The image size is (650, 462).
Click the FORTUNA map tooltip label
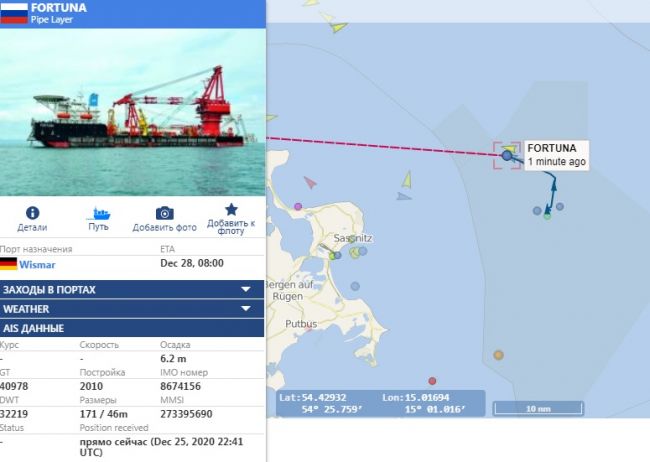coord(556,155)
